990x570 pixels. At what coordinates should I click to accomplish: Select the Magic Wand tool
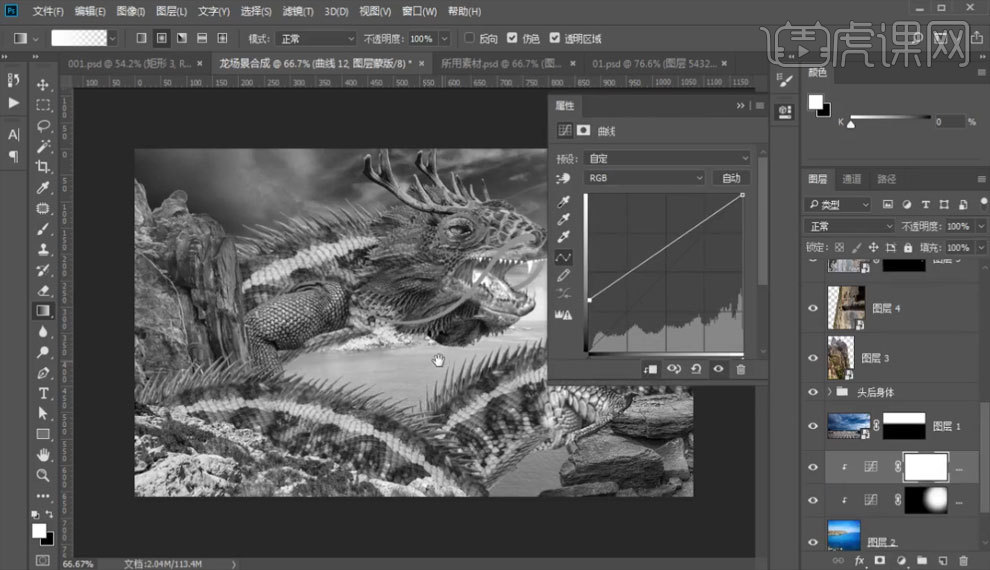pyautogui.click(x=43, y=146)
